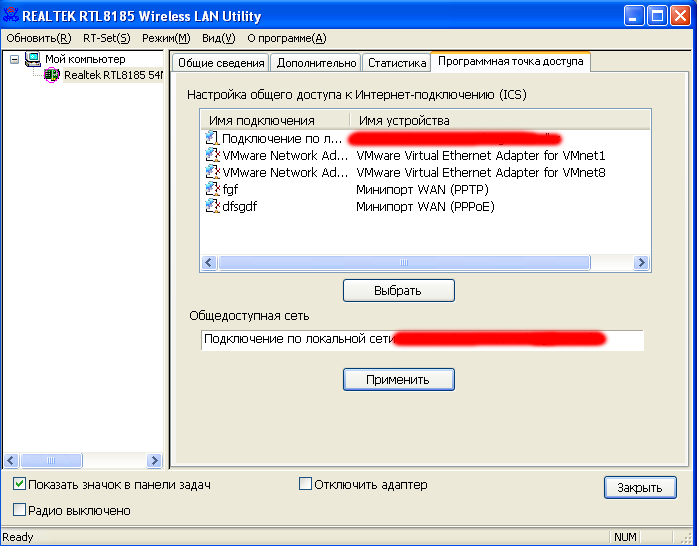Click the fgf connection icon
The image size is (697, 546).
(212, 189)
